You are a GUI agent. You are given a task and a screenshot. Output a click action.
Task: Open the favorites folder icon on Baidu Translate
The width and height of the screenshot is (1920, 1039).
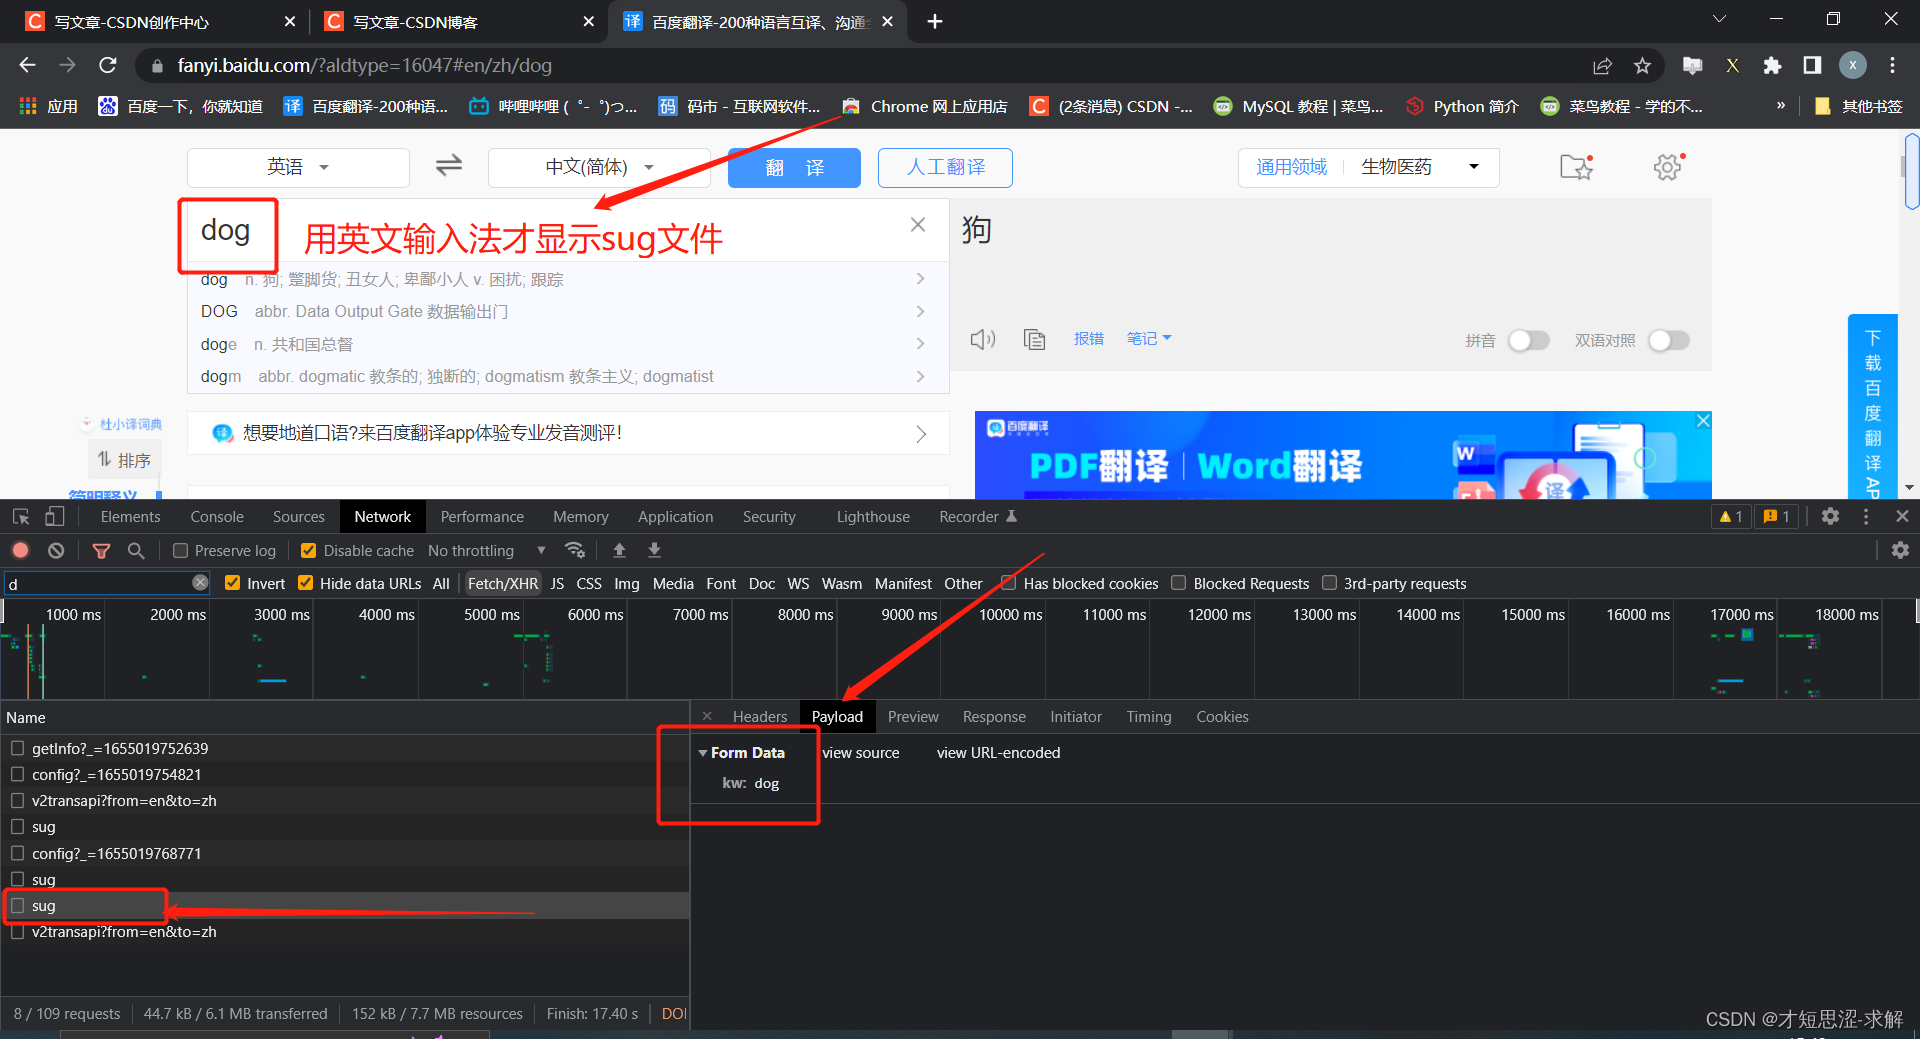[x=1576, y=166]
